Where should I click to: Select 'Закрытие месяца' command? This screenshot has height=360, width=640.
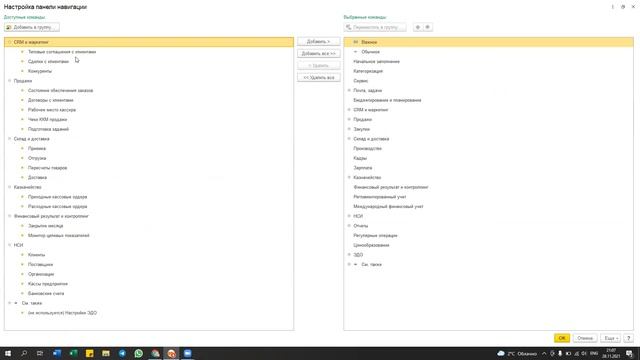click(46, 226)
